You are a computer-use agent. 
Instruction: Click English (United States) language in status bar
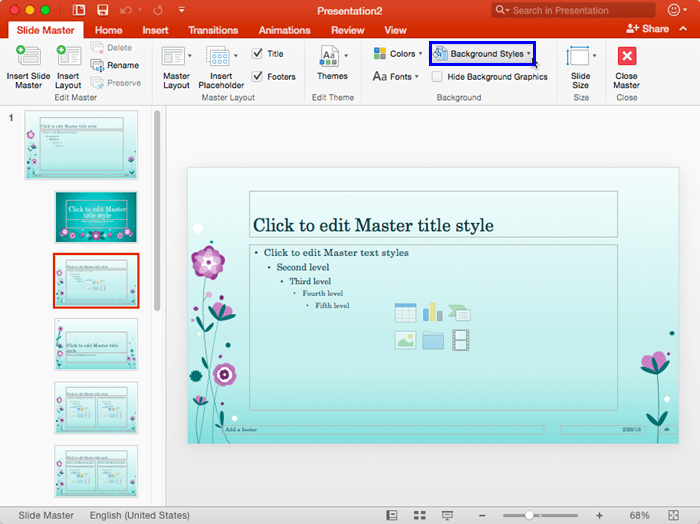click(140, 516)
